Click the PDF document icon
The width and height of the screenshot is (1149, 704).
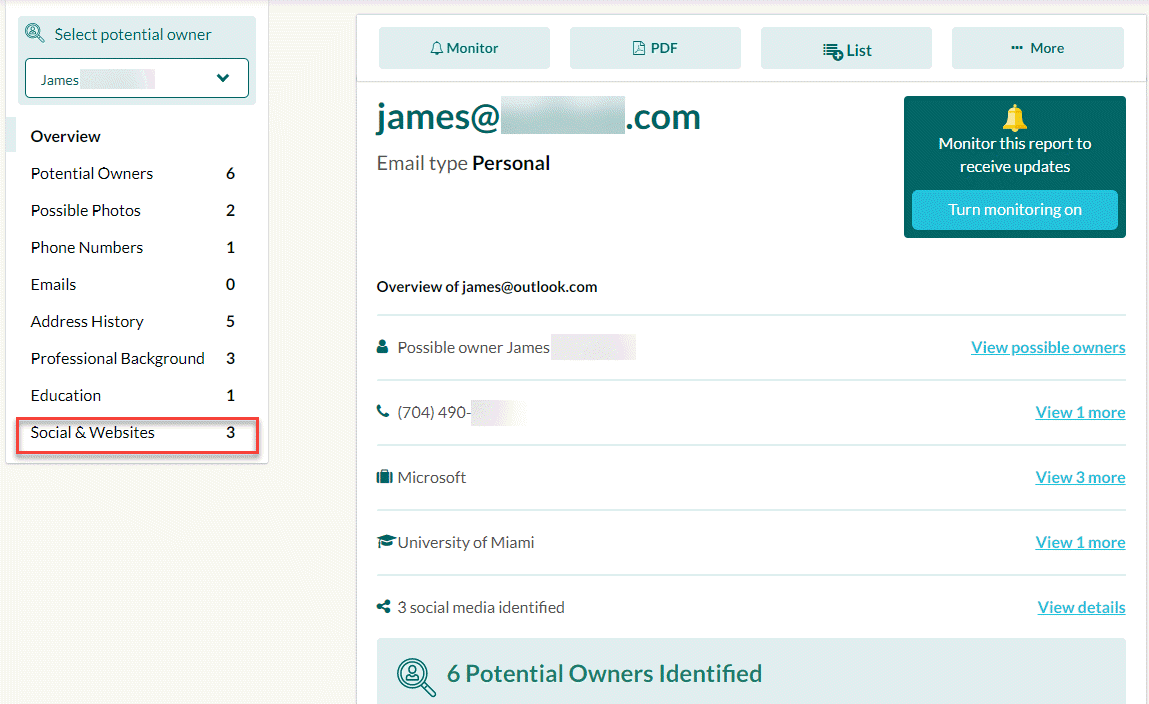click(639, 48)
